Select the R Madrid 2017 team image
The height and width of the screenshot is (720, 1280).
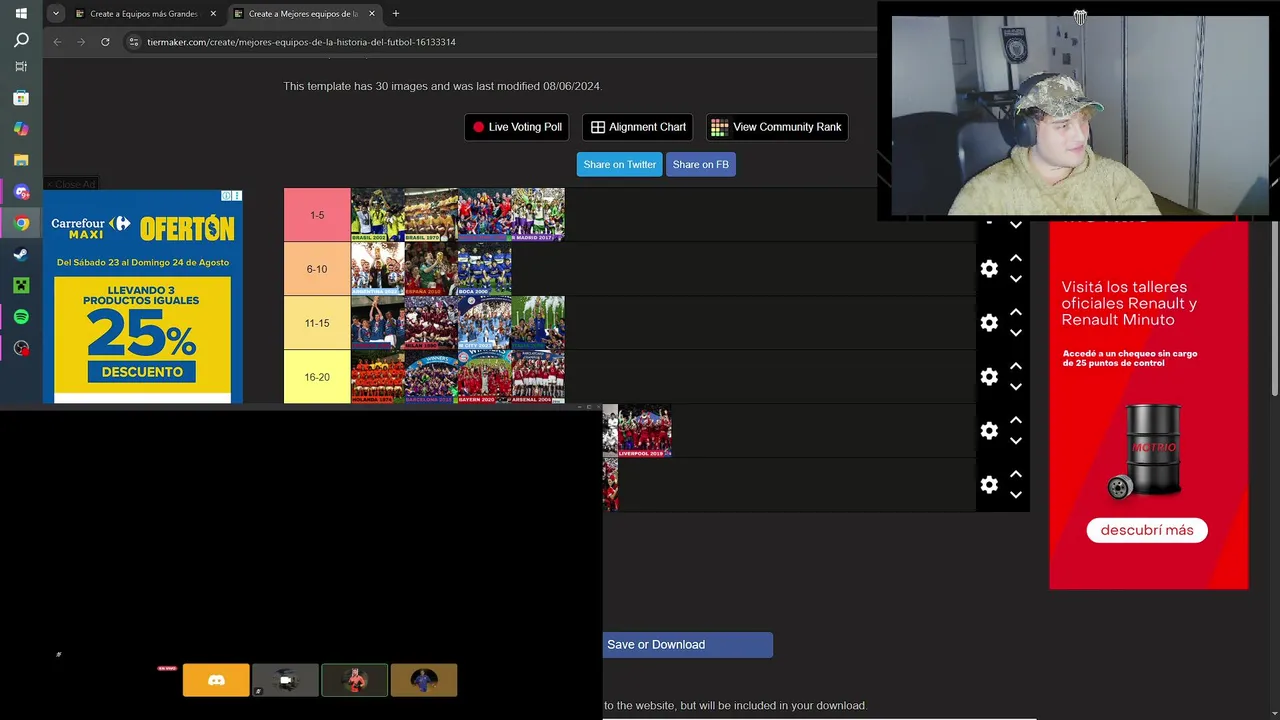tap(538, 215)
